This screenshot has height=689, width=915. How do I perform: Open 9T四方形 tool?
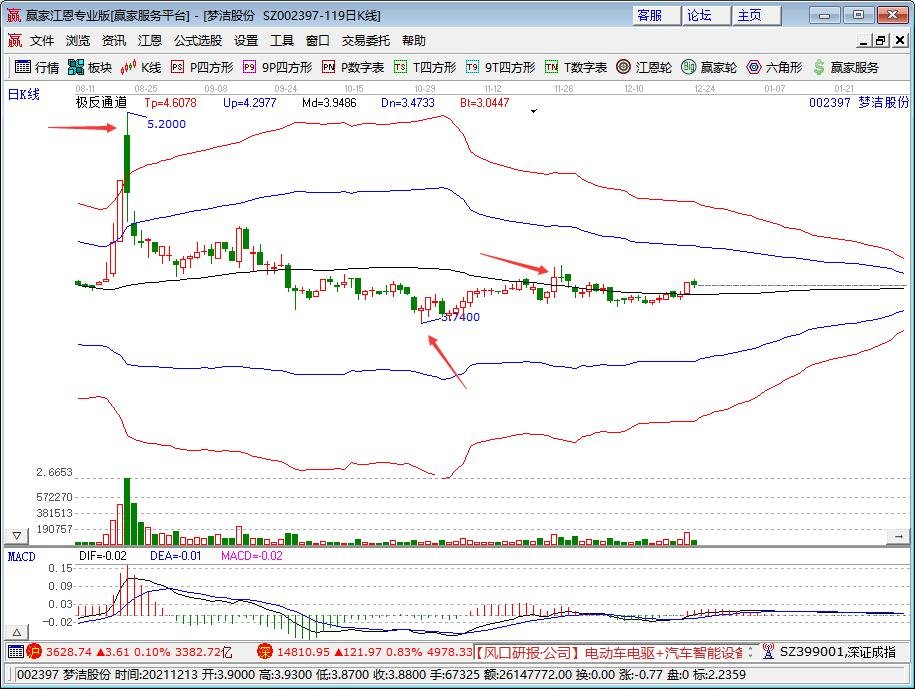(x=501, y=68)
